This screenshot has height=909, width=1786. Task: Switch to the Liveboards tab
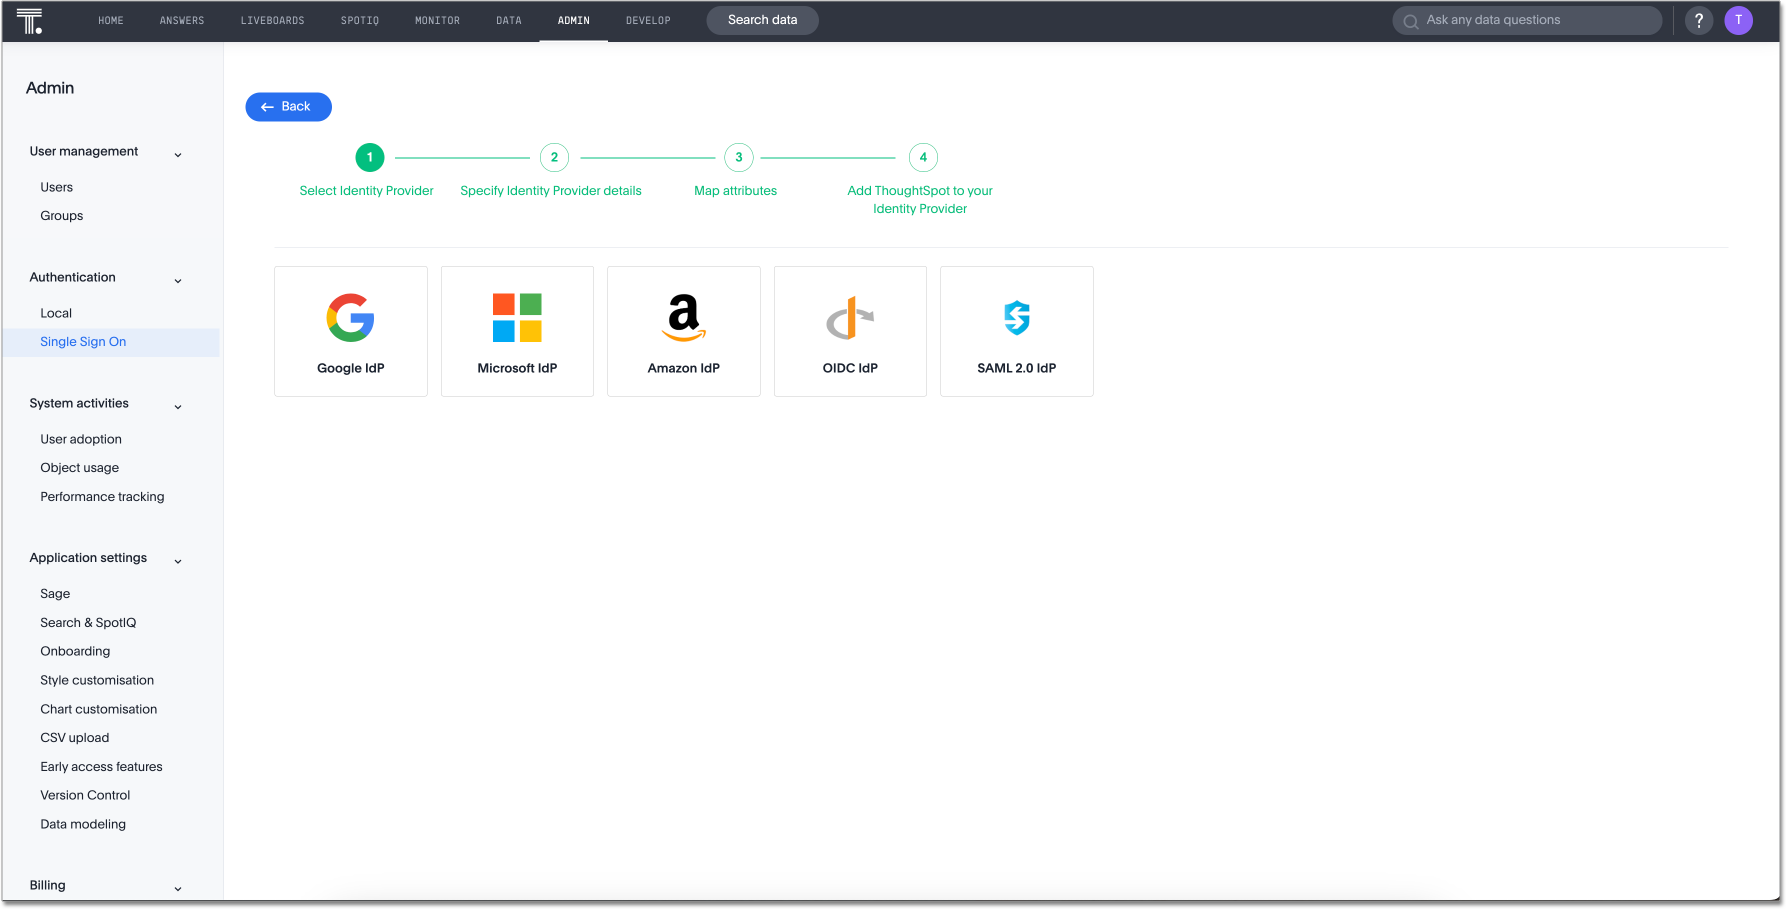coord(272,21)
